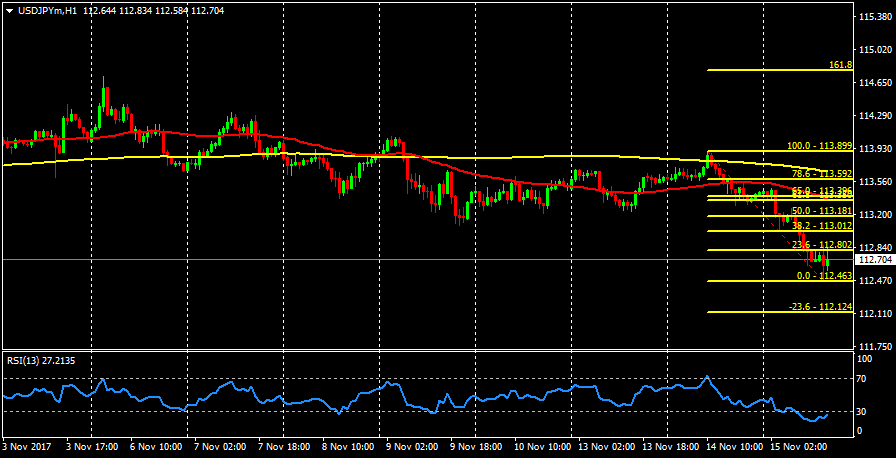
Task: Click the triangle arrow beside USDJPYm,H1
Action: point(9,9)
